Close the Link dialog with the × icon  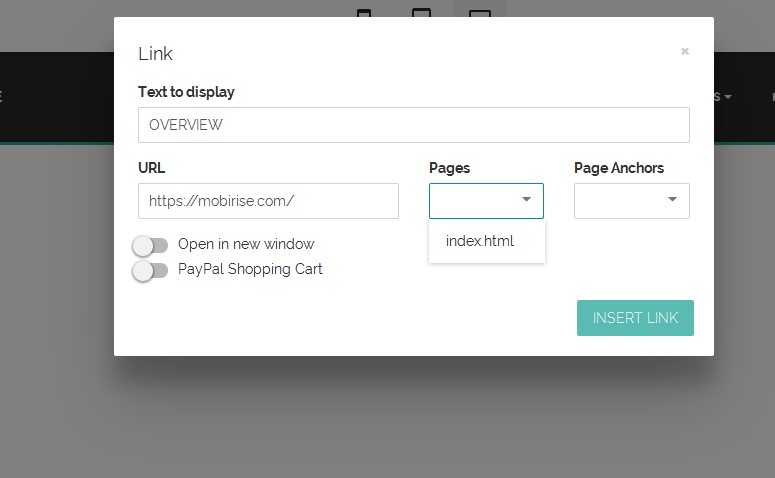click(x=685, y=51)
